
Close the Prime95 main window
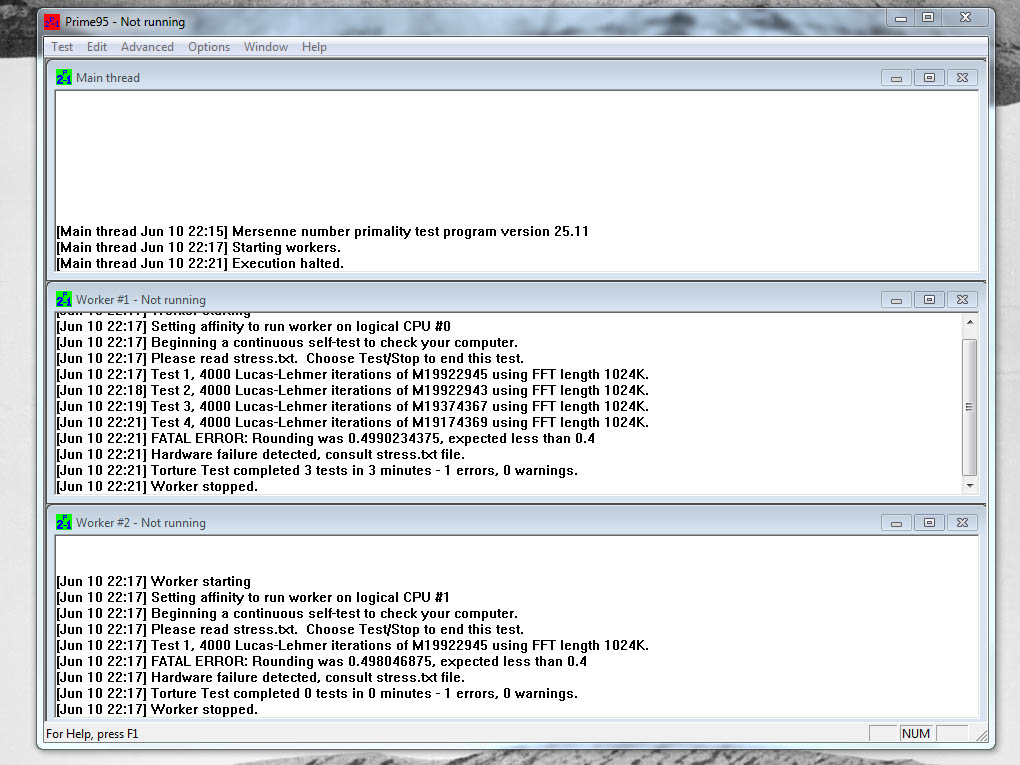966,18
